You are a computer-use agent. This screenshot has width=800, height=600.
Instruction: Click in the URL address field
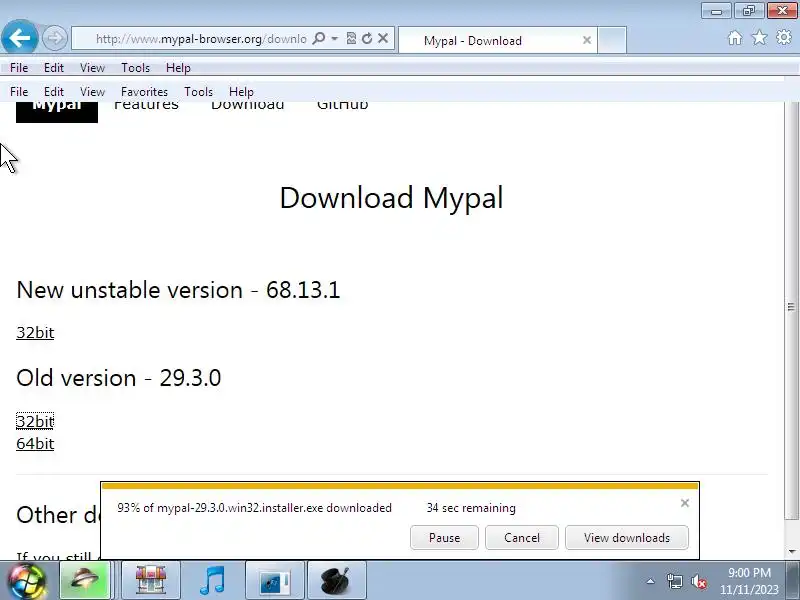point(201,39)
